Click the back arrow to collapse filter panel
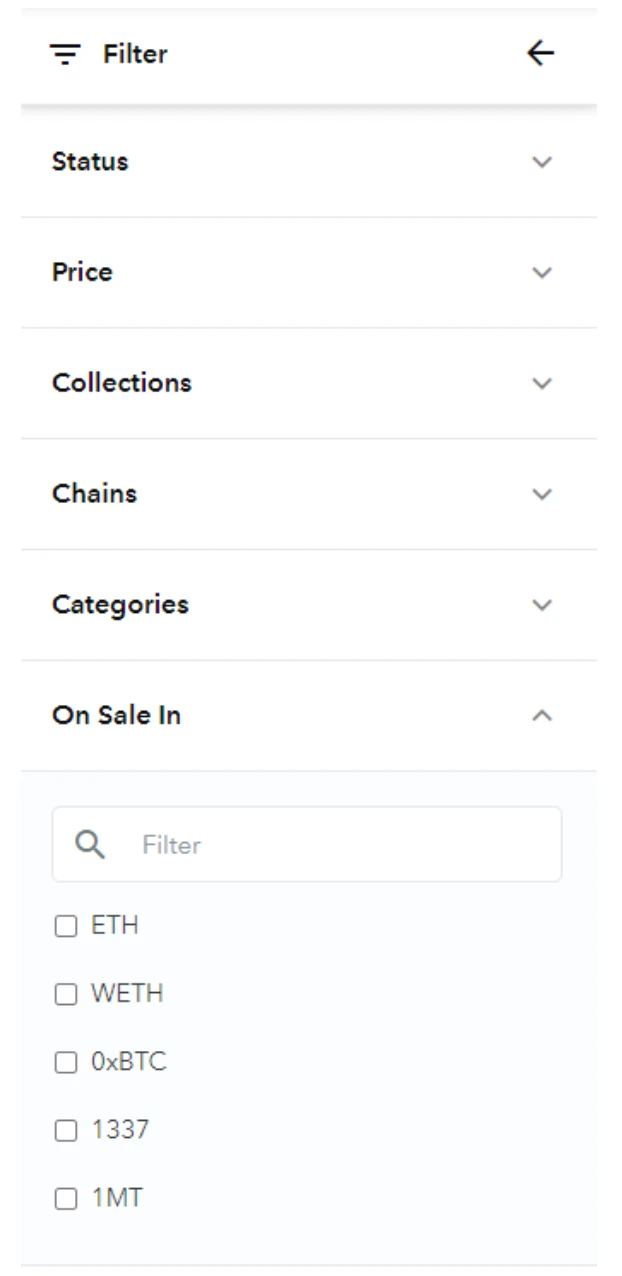 (x=540, y=53)
